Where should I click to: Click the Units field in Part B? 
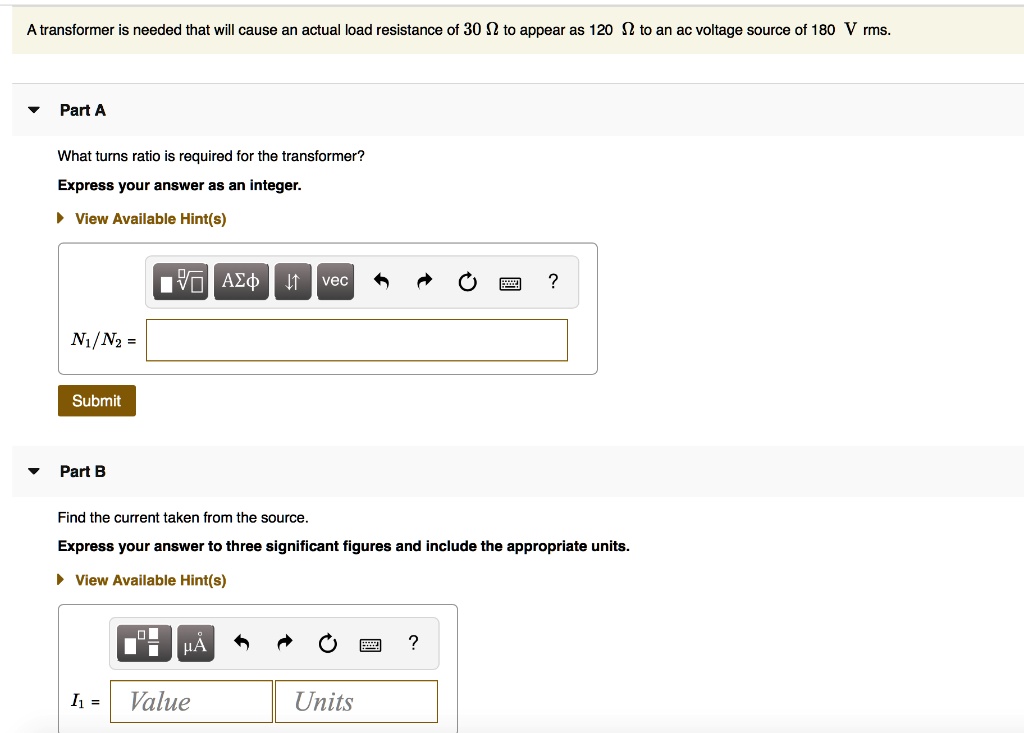[356, 701]
